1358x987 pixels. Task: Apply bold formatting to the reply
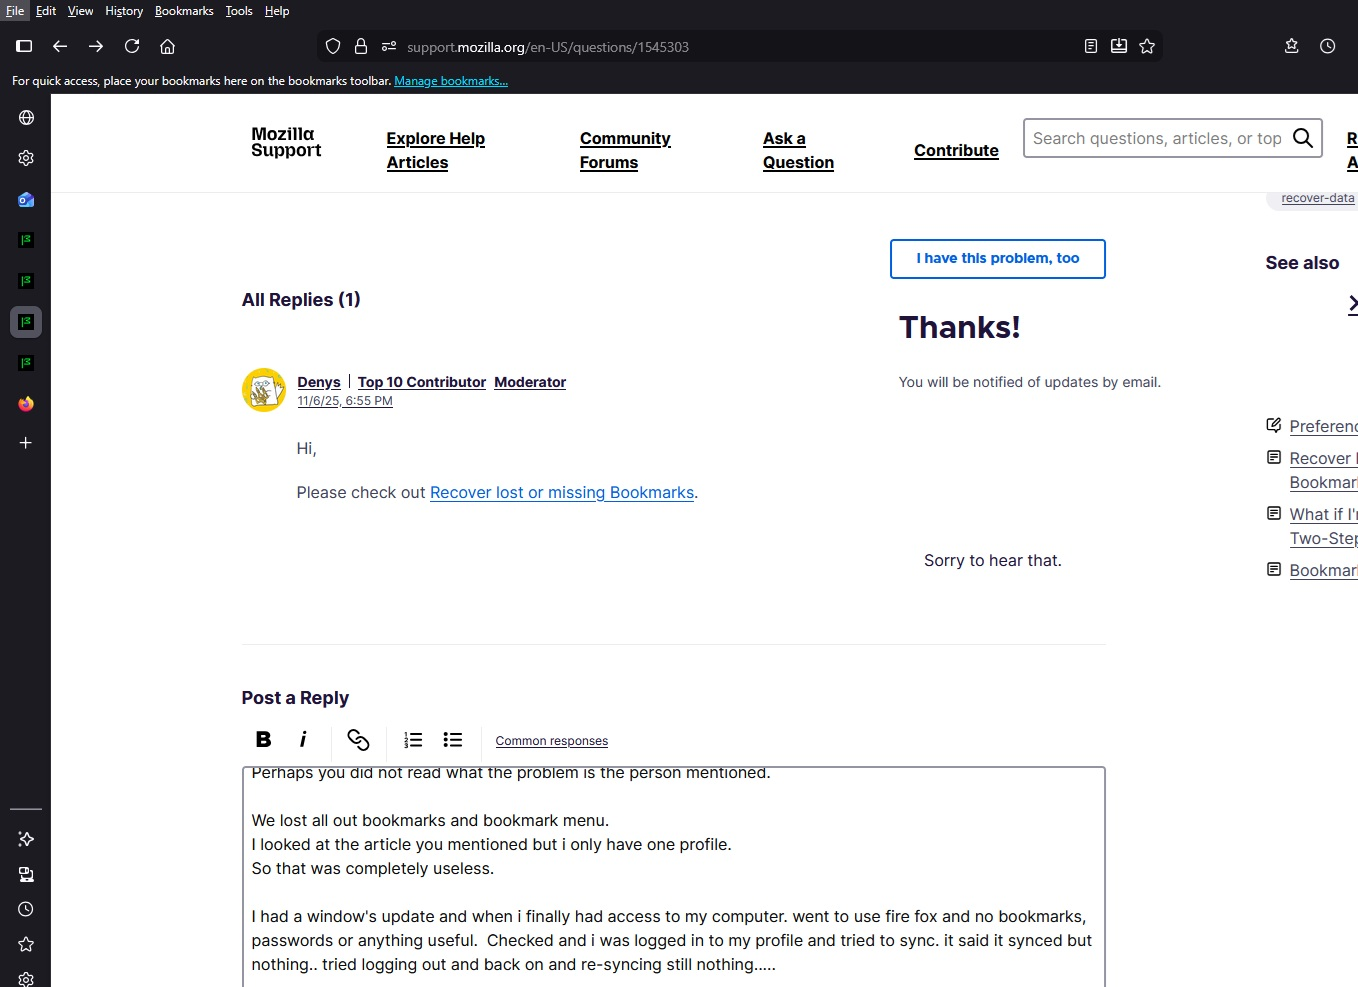click(263, 739)
